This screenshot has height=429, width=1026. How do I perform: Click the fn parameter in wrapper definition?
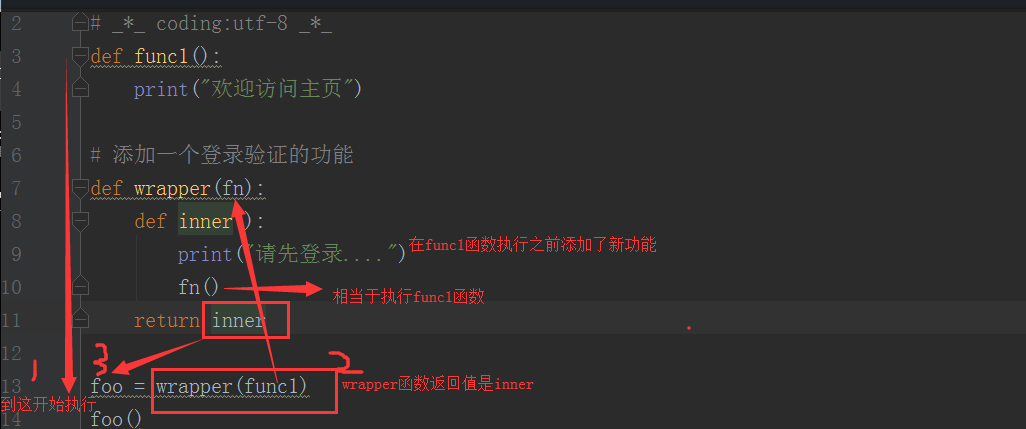[232, 188]
